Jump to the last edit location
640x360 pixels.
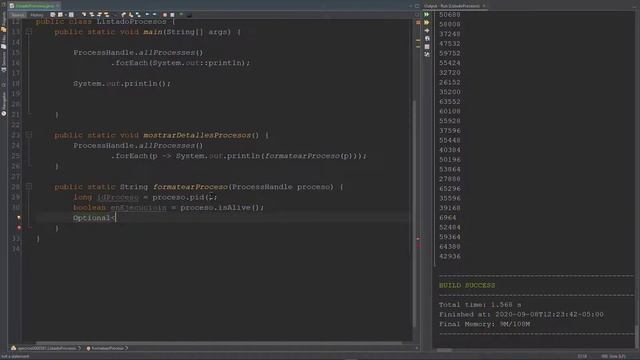coord(53,15)
